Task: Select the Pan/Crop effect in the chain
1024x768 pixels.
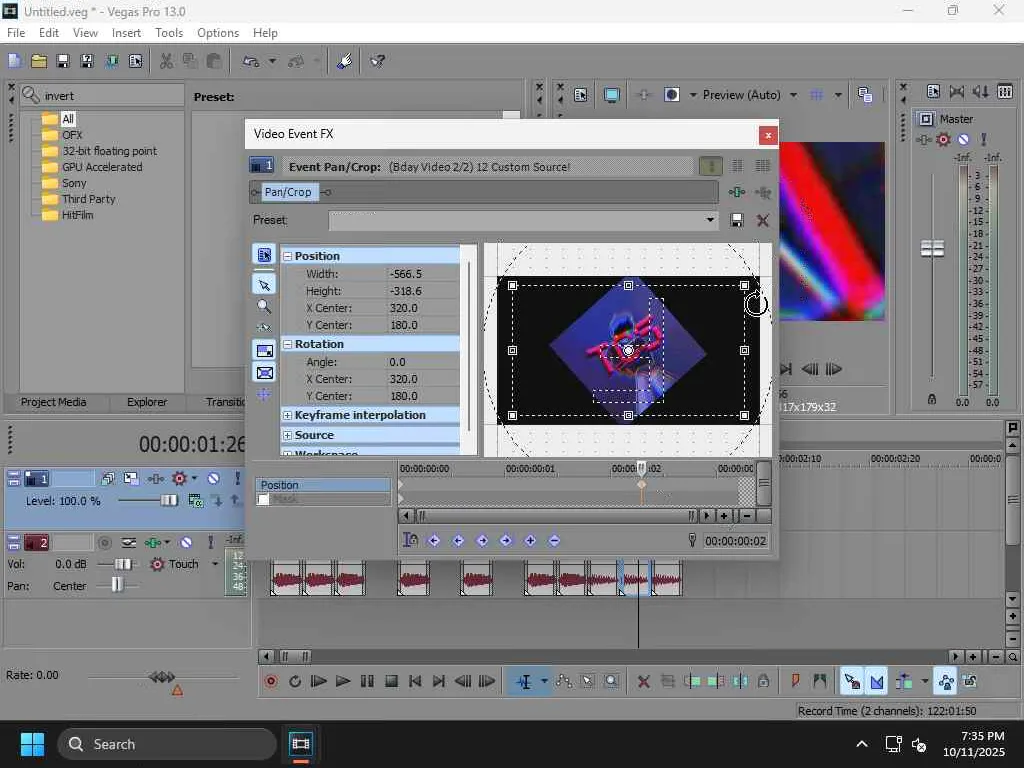Action: click(x=288, y=192)
